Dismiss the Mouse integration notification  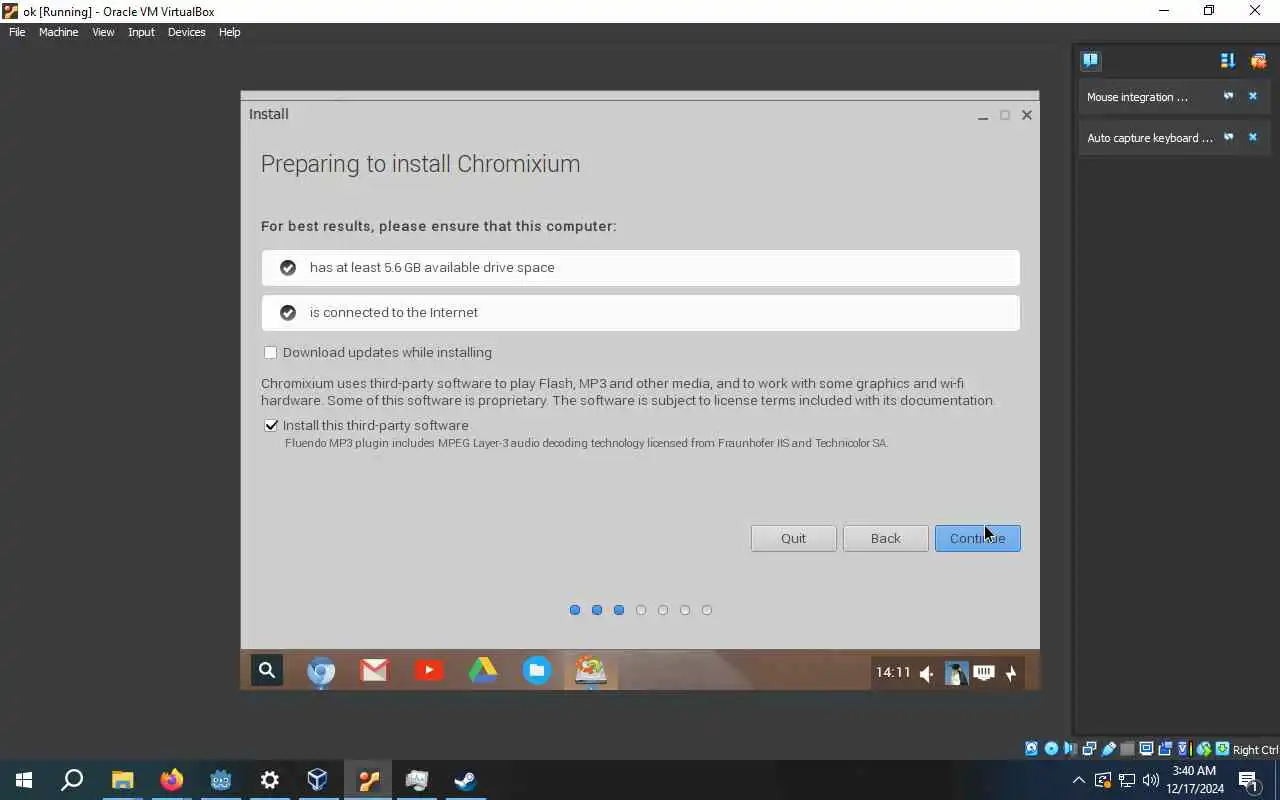click(x=1252, y=97)
